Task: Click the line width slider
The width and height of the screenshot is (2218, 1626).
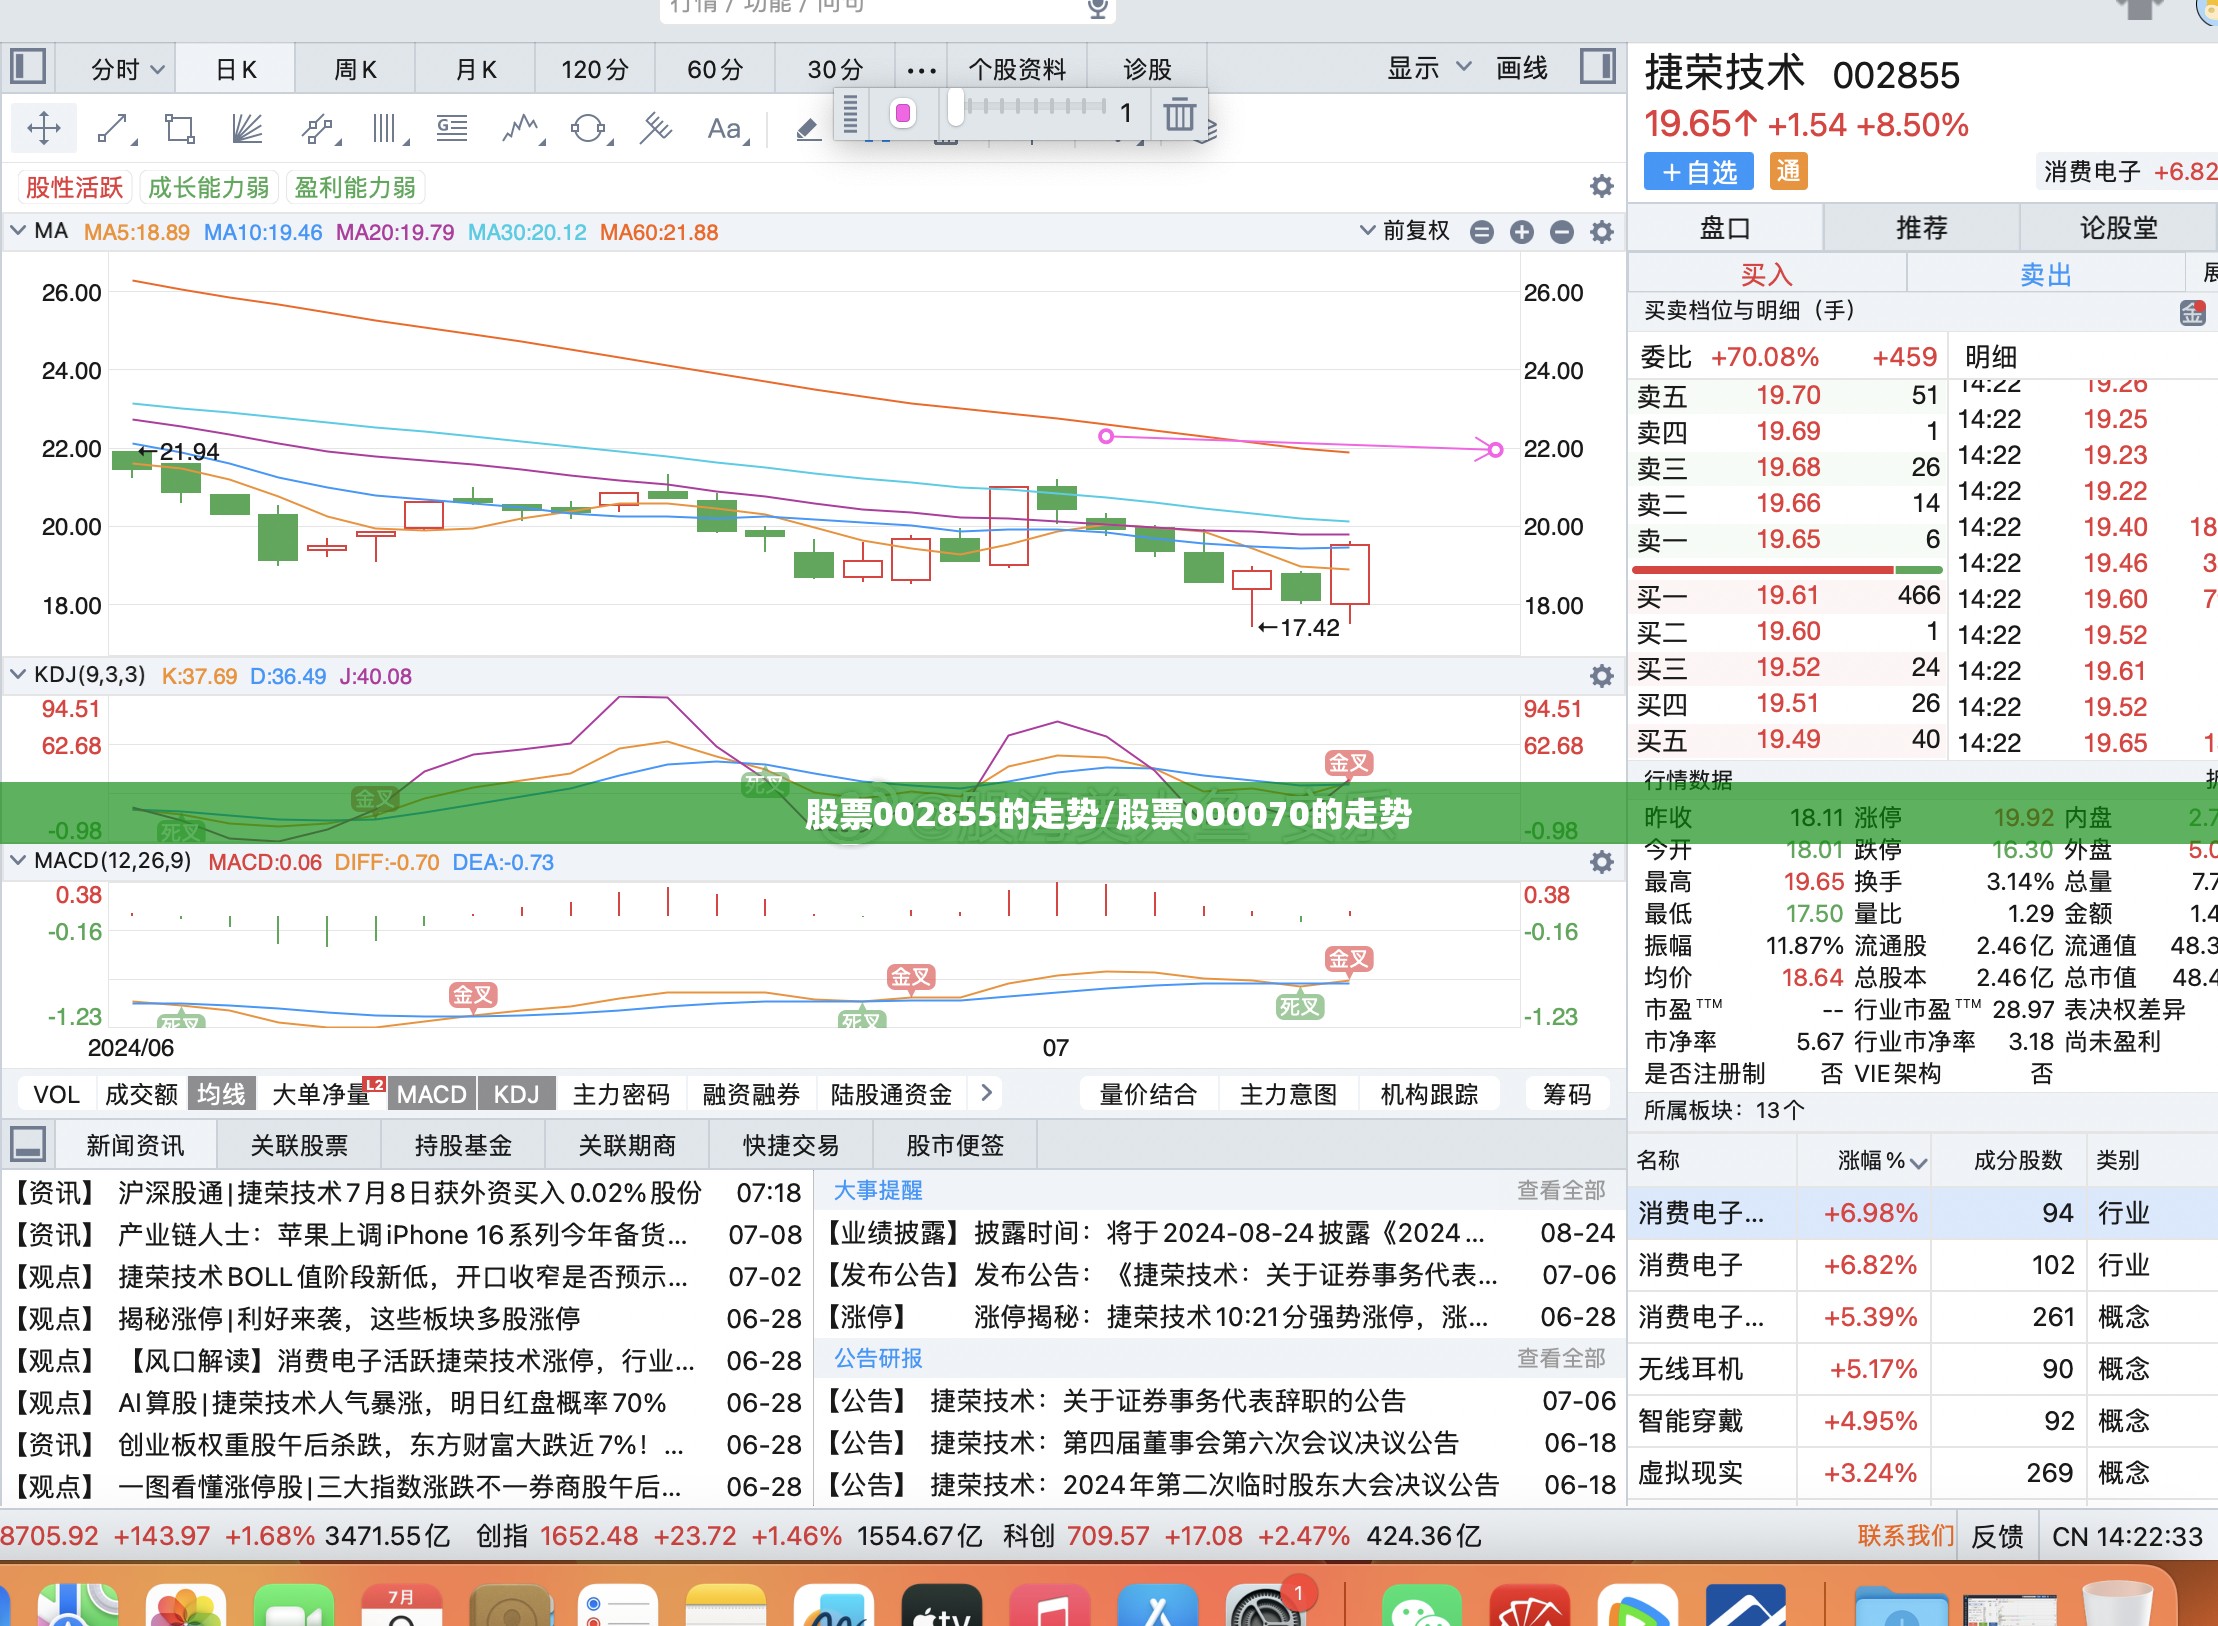Action: point(1029,107)
